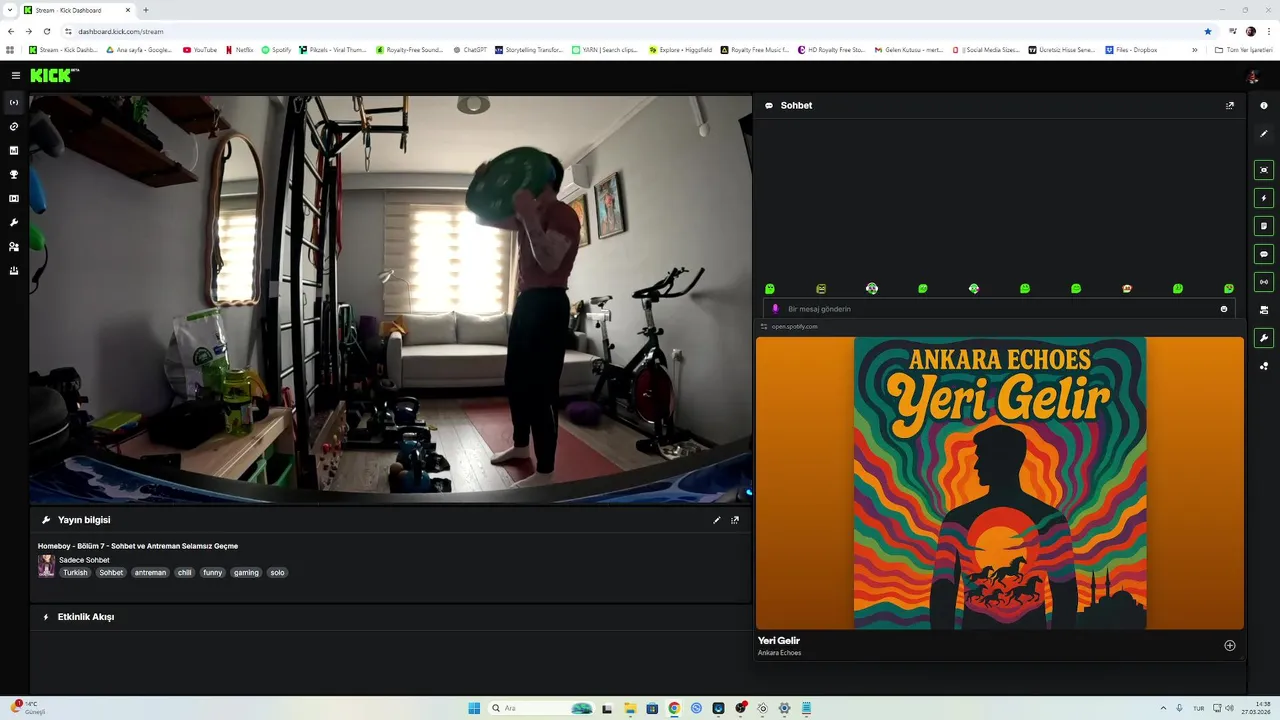This screenshot has height=720, width=1280.
Task: Select the chill tag
Action: pyautogui.click(x=184, y=573)
